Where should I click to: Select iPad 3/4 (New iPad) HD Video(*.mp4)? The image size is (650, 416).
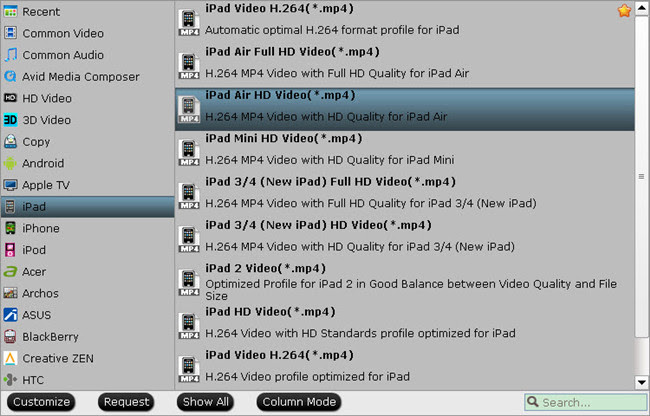(x=405, y=239)
